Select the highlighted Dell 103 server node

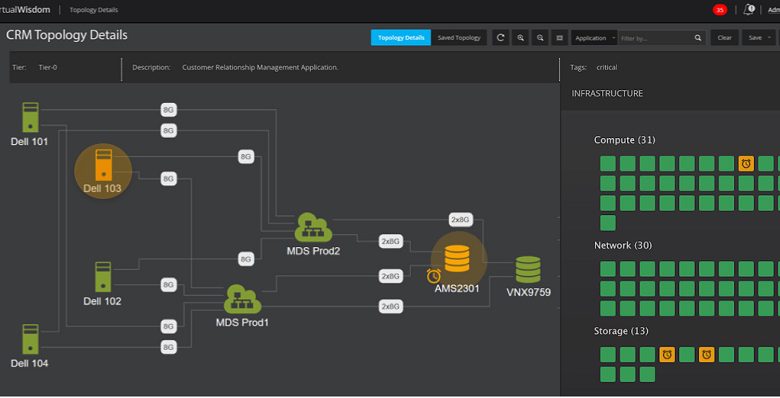tap(103, 165)
